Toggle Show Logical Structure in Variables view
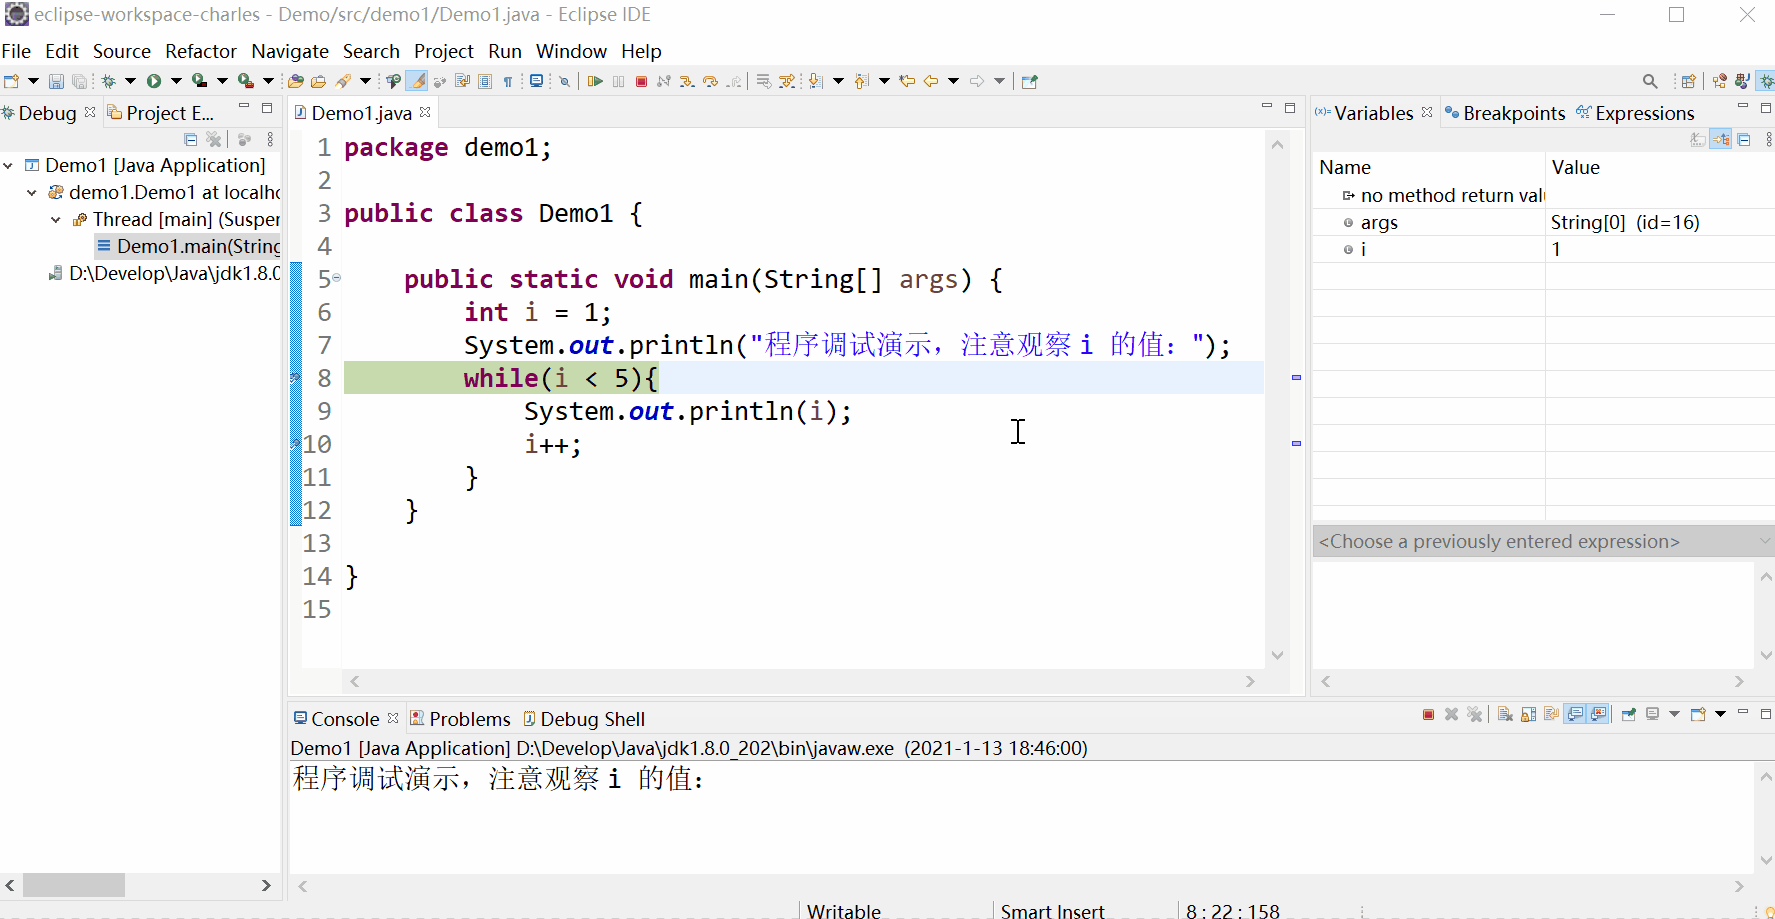 1720,139
